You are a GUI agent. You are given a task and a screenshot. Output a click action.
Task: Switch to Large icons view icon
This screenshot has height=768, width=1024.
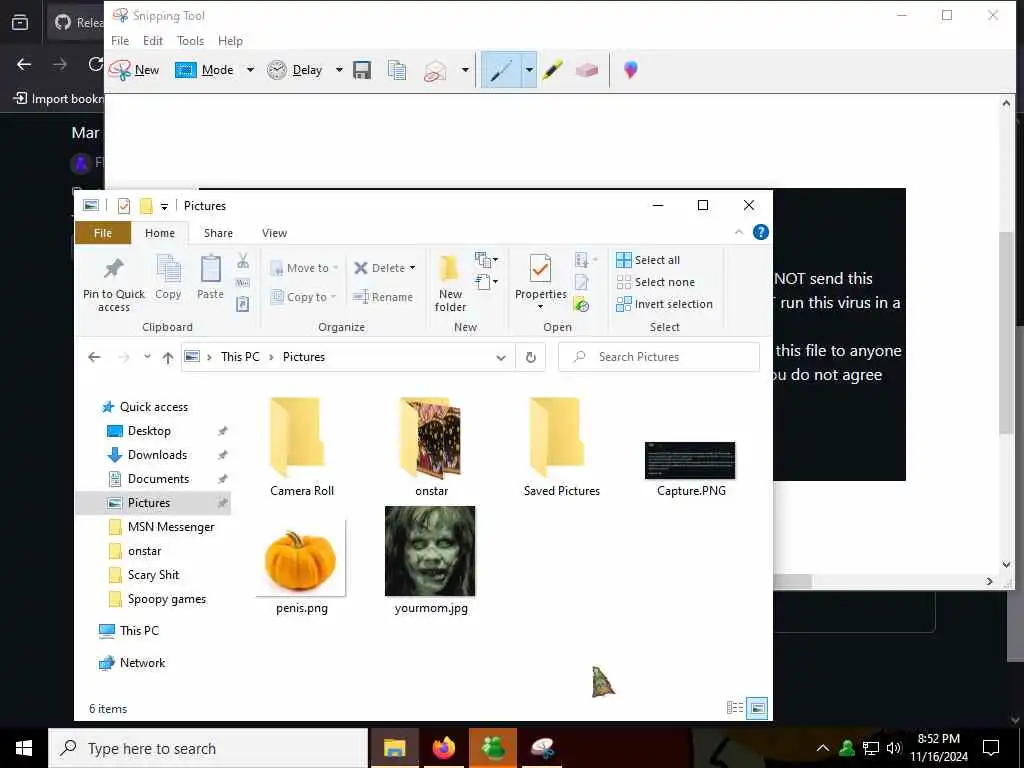click(x=757, y=708)
